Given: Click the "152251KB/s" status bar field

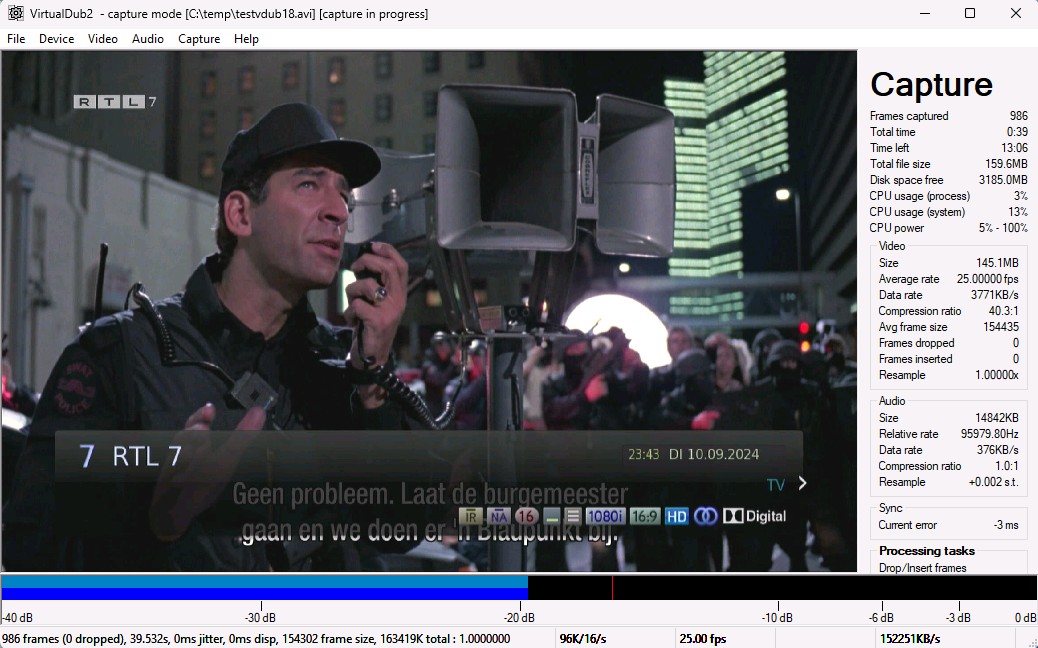Looking at the screenshot, I should click(910, 639).
